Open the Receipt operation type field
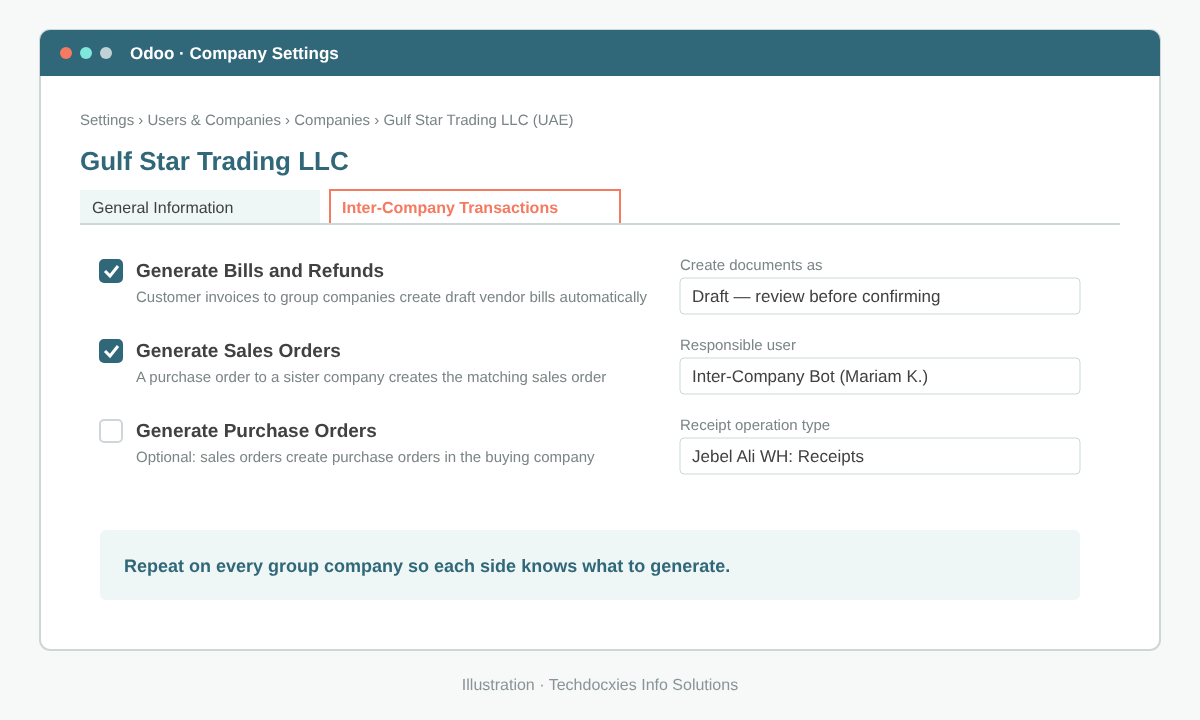1200x720 pixels. pyautogui.click(x=880, y=456)
